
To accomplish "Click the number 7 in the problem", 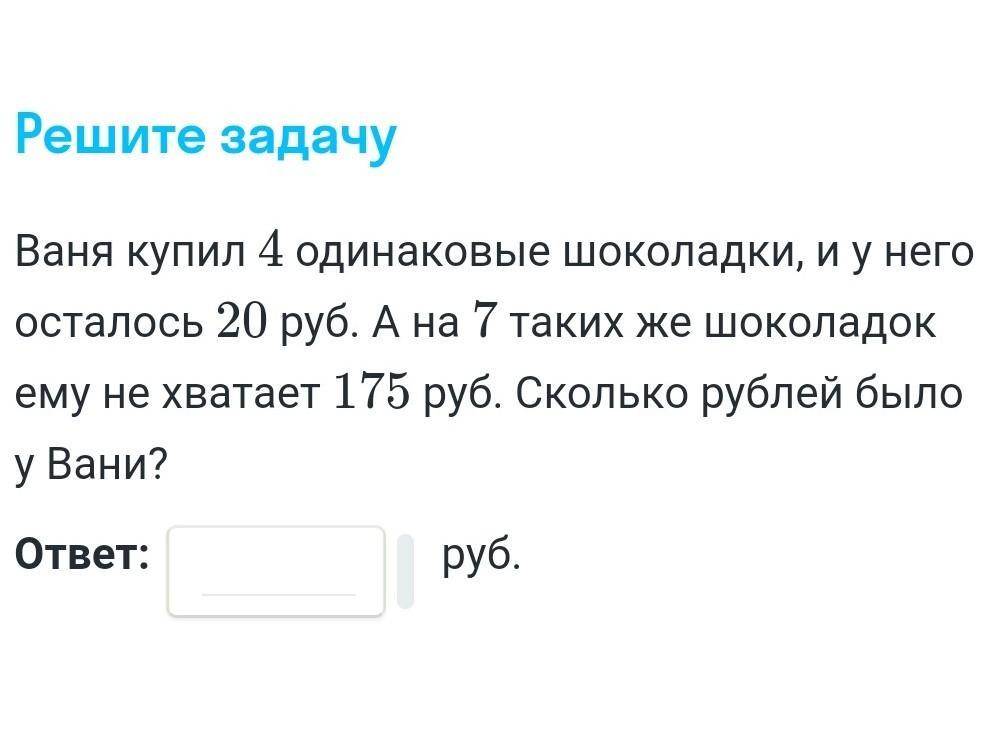I will click(485, 321).
